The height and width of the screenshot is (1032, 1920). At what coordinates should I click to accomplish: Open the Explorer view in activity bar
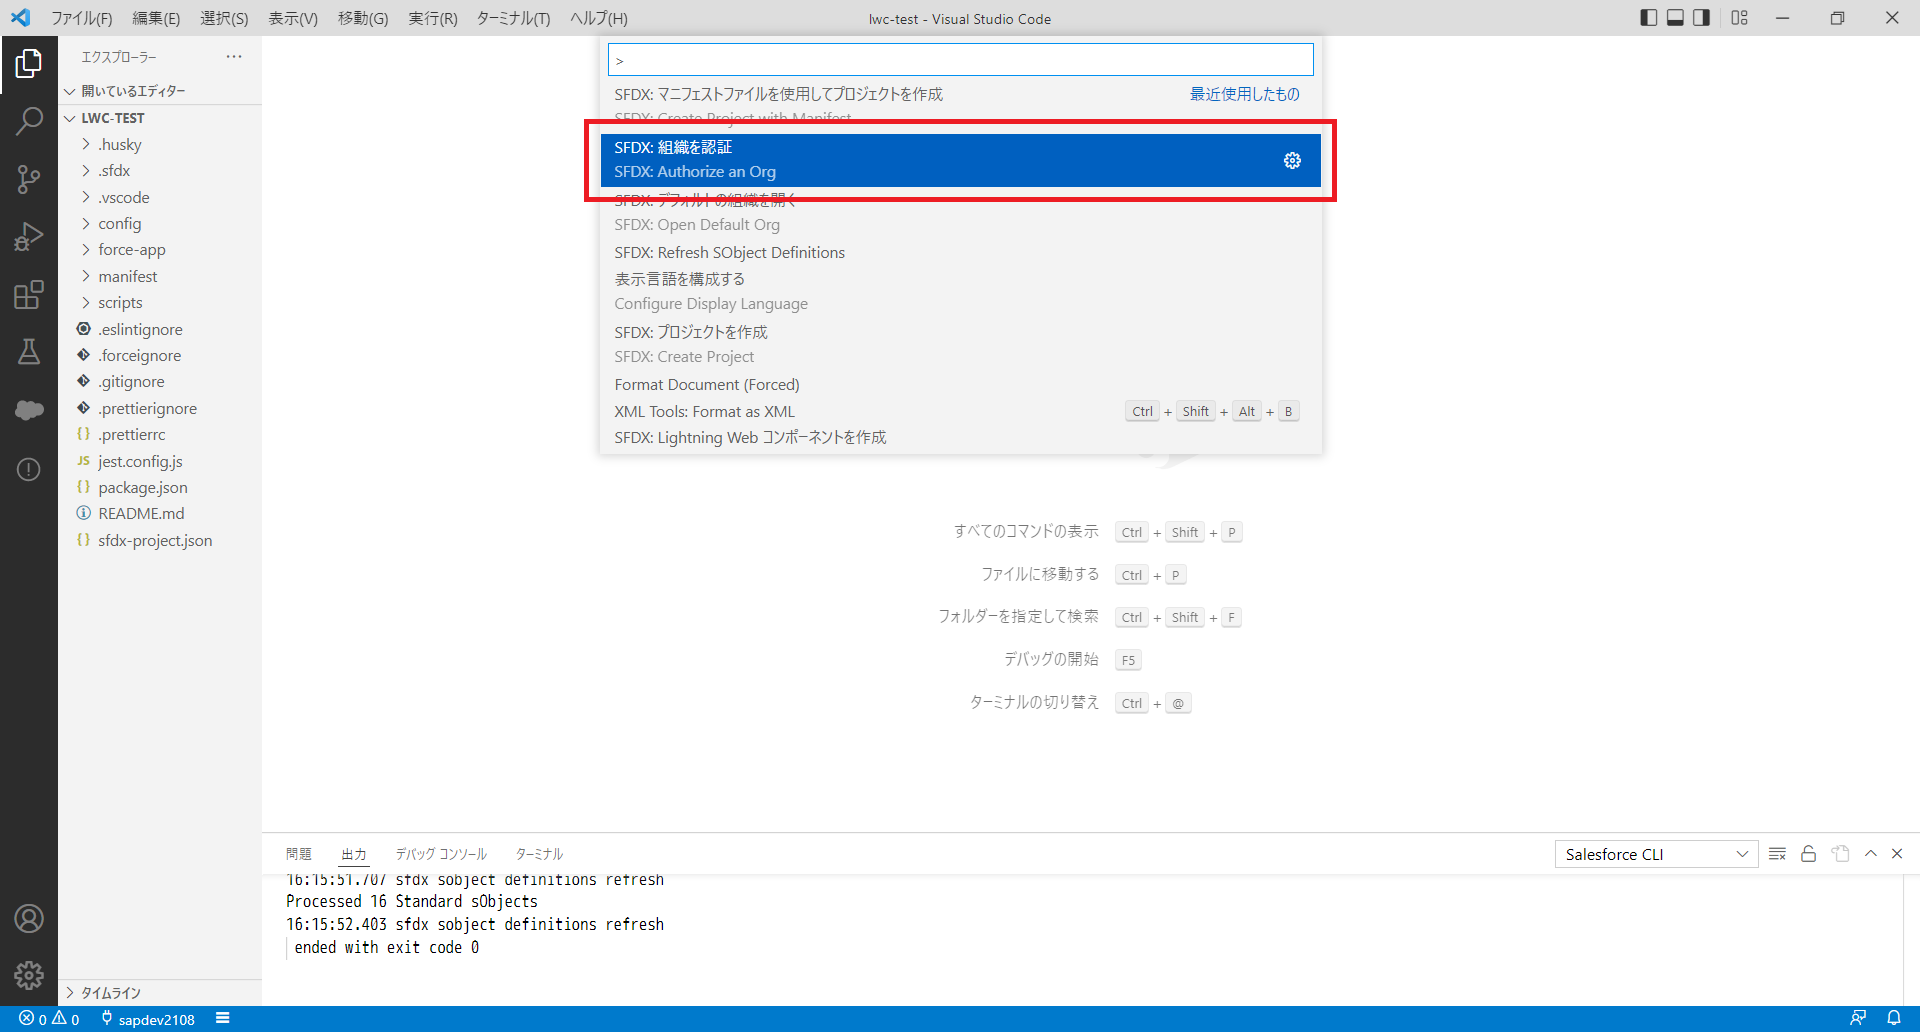(29, 64)
